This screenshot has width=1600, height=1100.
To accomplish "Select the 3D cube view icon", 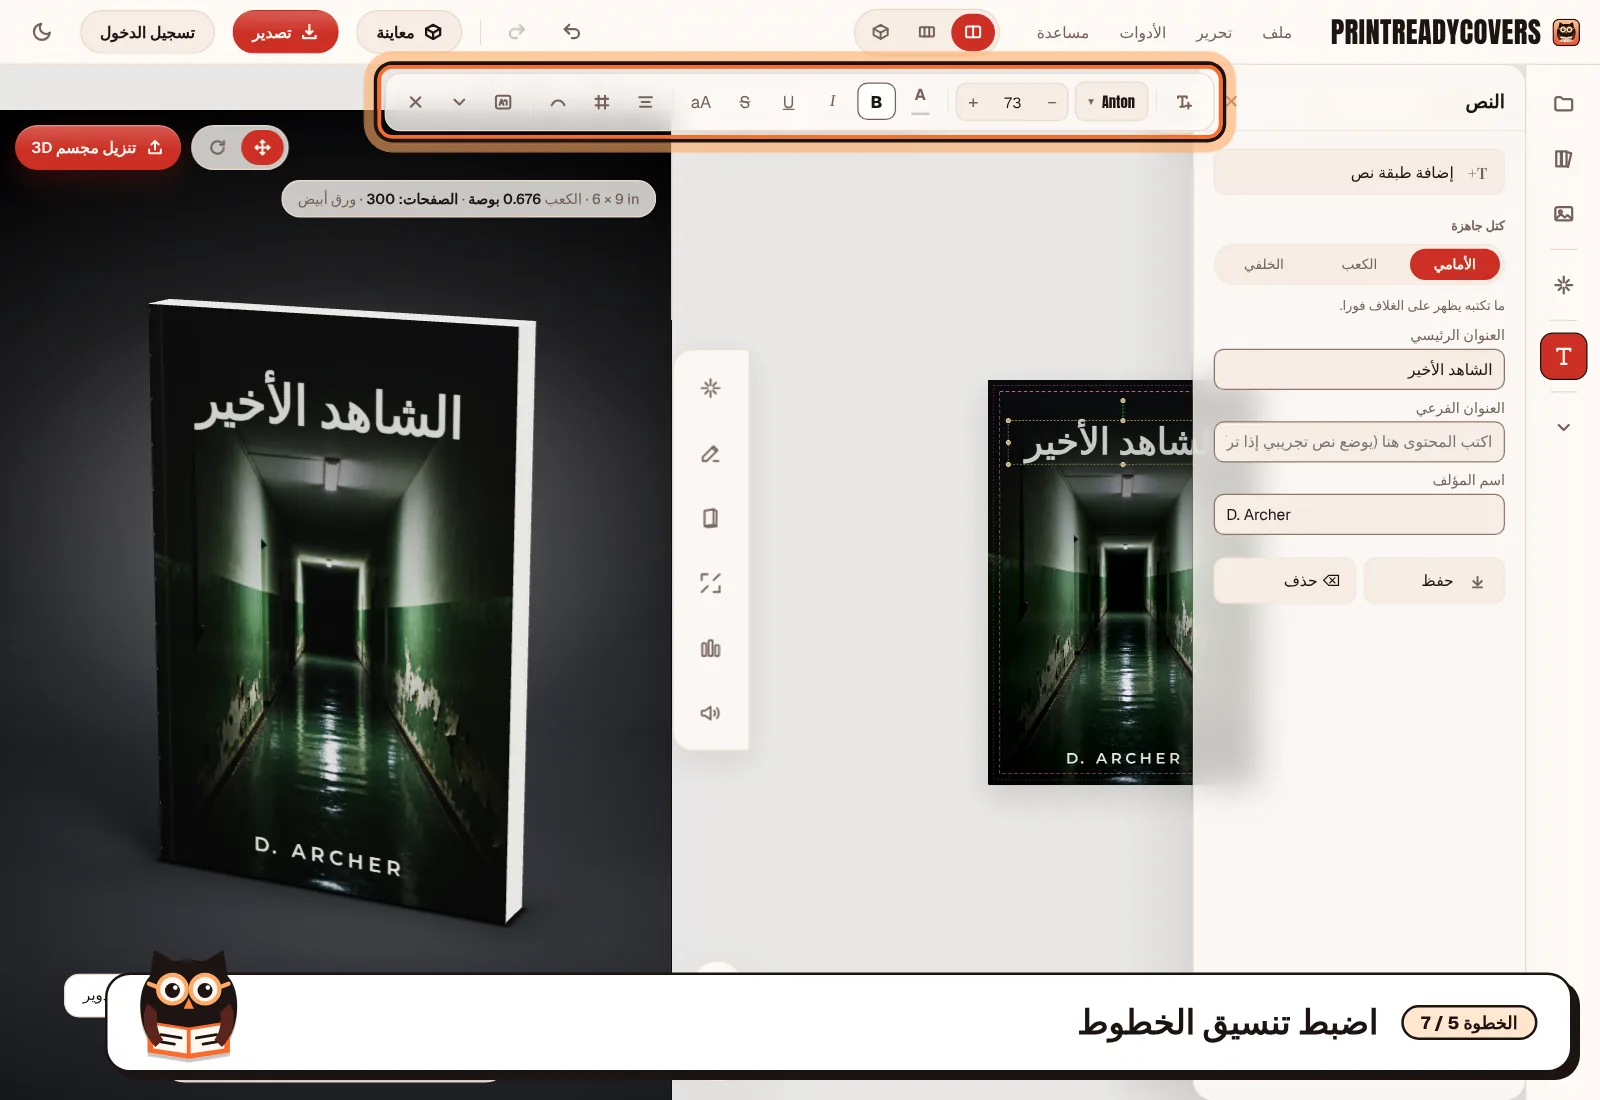I will [881, 32].
